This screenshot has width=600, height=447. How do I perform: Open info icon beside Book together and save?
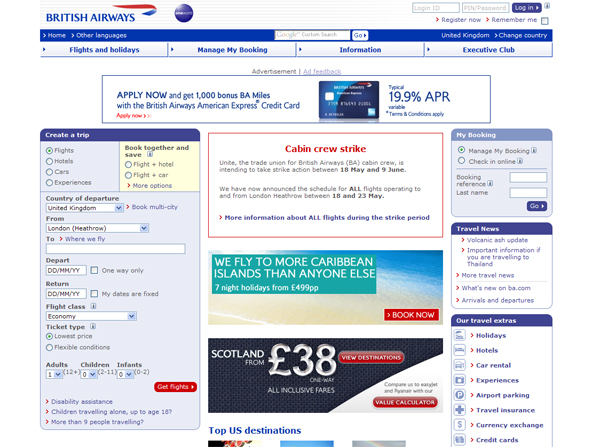(x=150, y=154)
